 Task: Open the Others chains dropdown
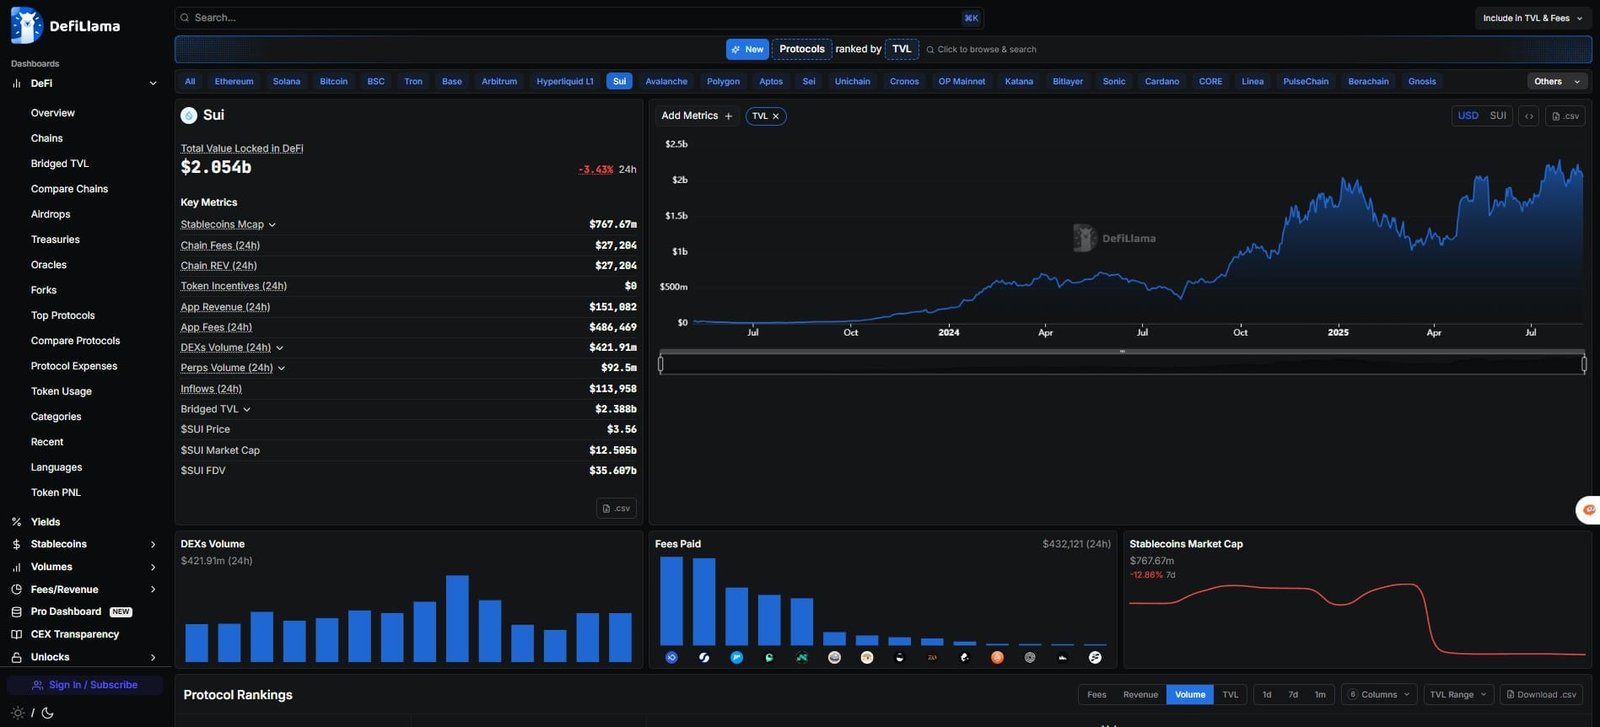click(1555, 81)
